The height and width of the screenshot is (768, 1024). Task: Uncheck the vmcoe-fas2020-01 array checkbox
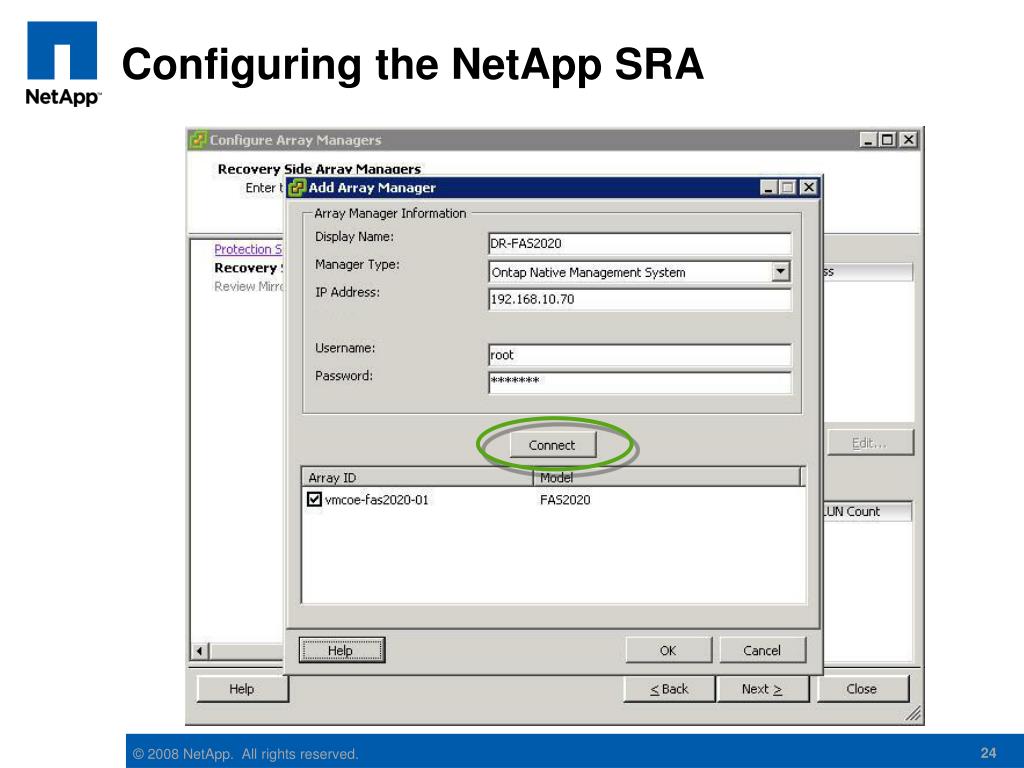click(x=314, y=500)
